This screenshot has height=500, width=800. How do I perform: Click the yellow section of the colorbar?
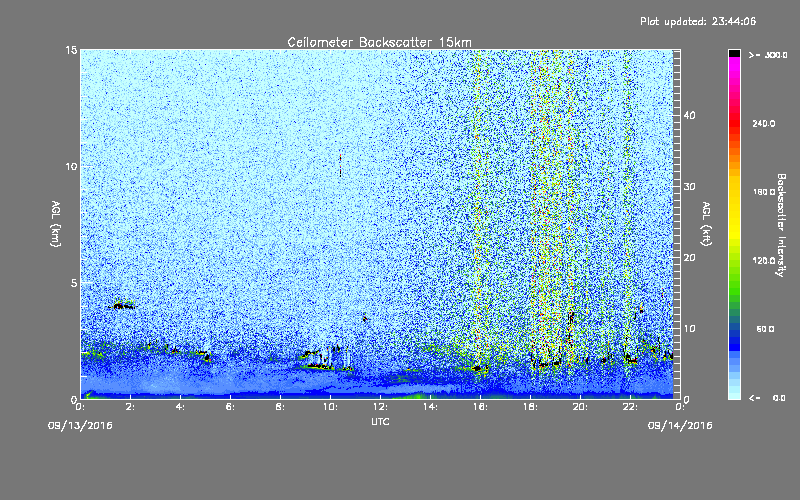pyautogui.click(x=734, y=209)
